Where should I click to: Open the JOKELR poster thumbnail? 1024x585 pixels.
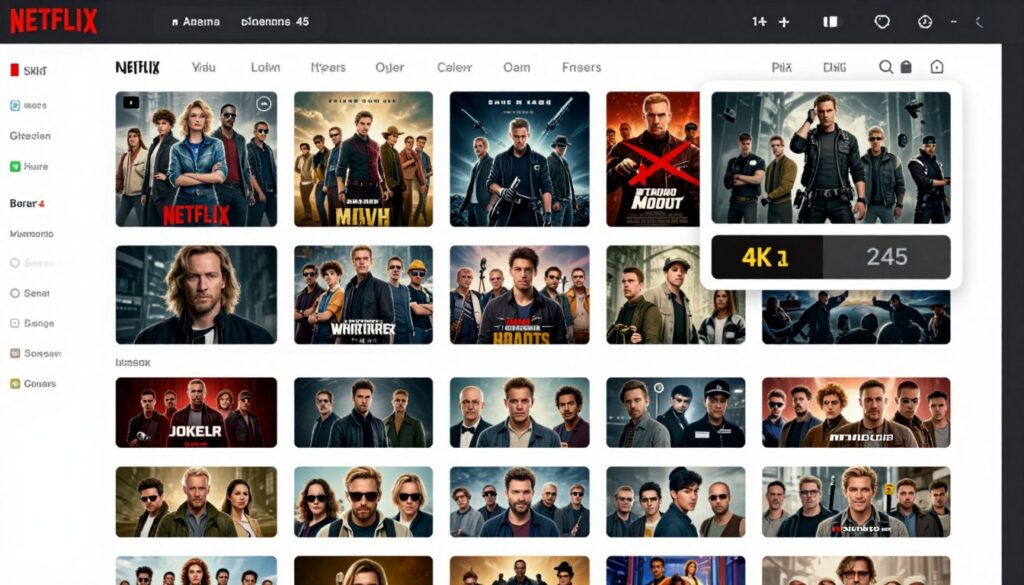tap(196, 412)
